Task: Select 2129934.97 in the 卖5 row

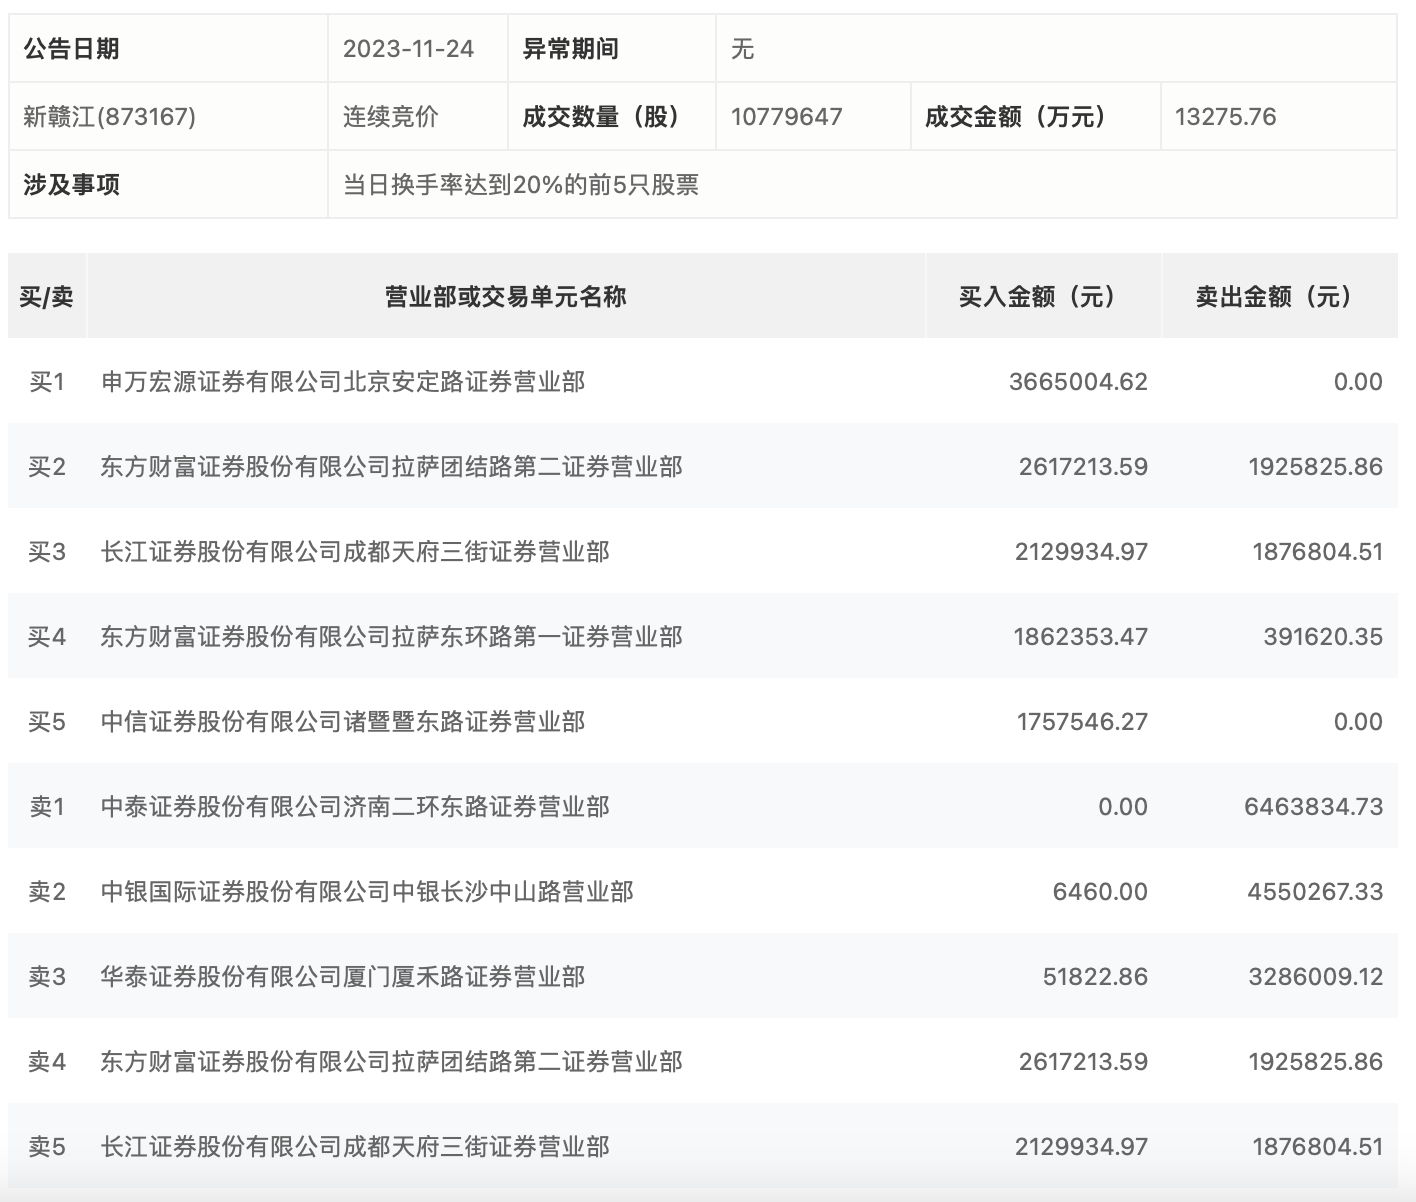Action: [1081, 1146]
